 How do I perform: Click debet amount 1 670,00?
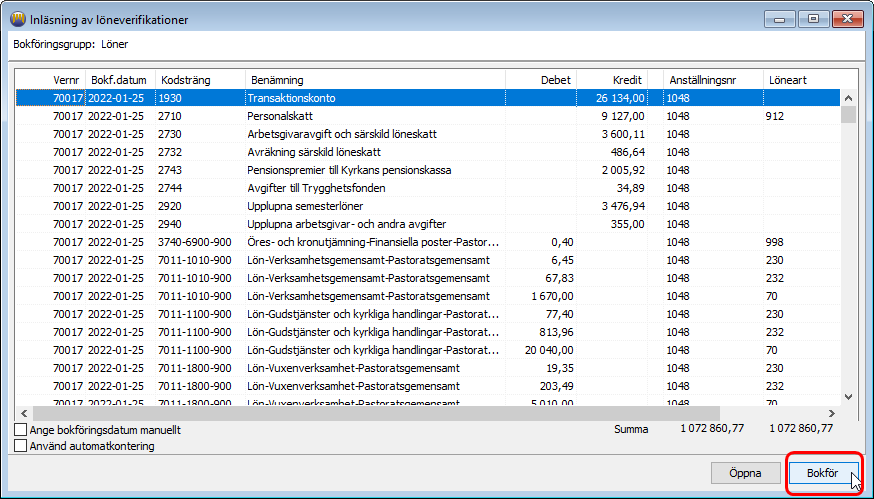coord(552,296)
